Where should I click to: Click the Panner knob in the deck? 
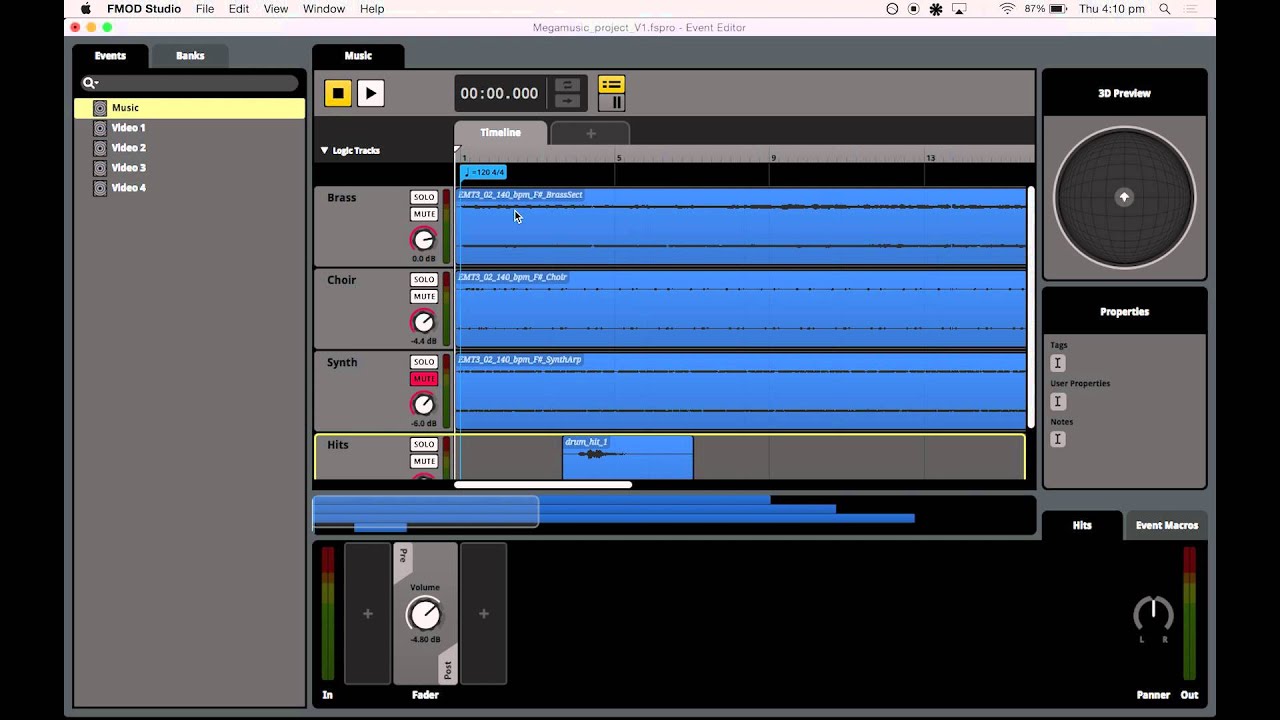[x=1153, y=614]
